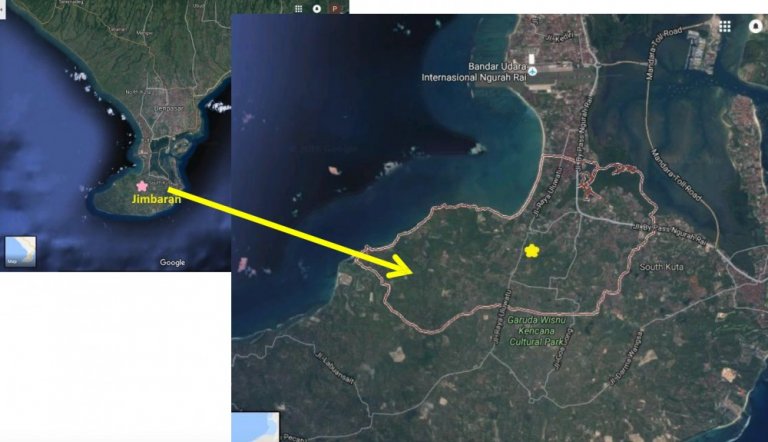Click the red profile avatar on the small map
This screenshot has height=442, width=768.
click(335, 8)
